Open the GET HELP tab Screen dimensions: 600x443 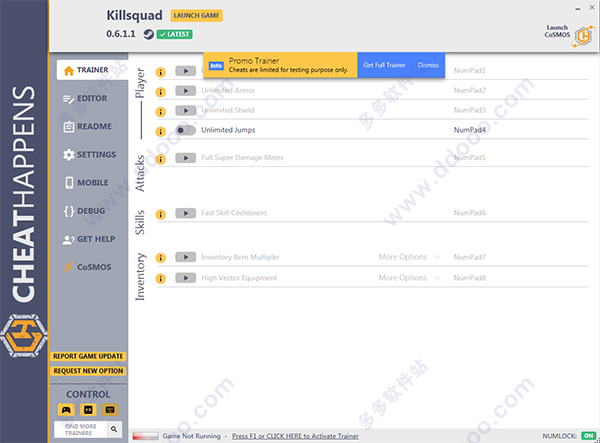[89, 239]
